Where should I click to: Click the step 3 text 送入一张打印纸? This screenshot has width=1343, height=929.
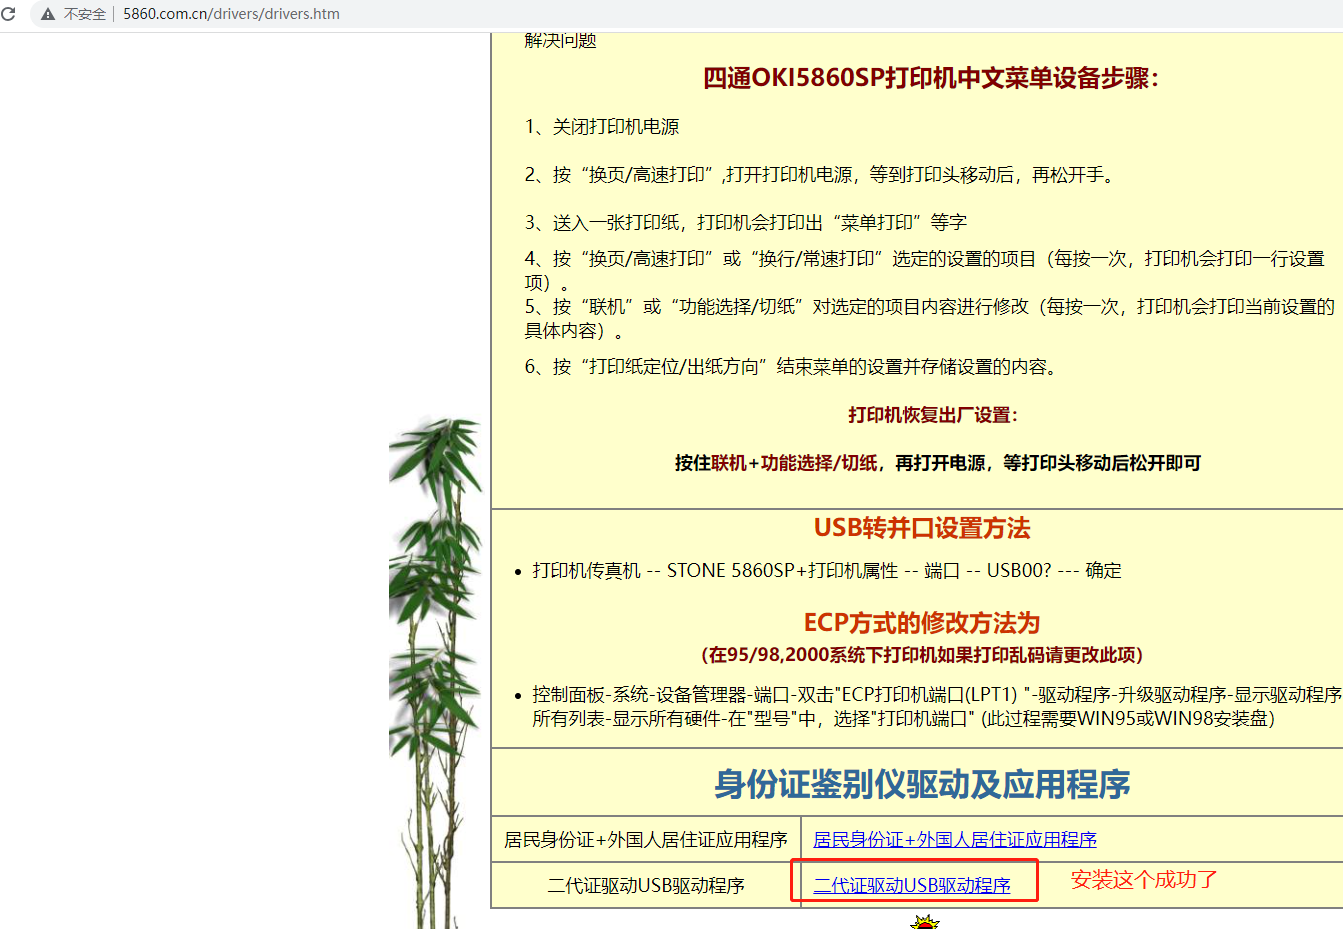(x=746, y=223)
